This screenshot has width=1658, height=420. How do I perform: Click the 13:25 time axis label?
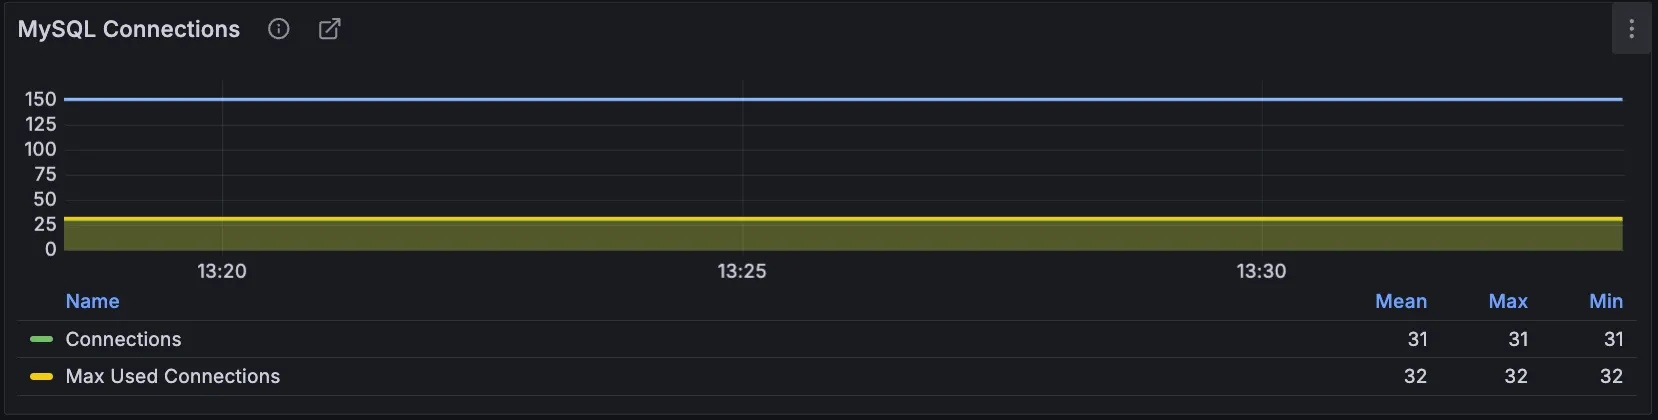(x=742, y=271)
